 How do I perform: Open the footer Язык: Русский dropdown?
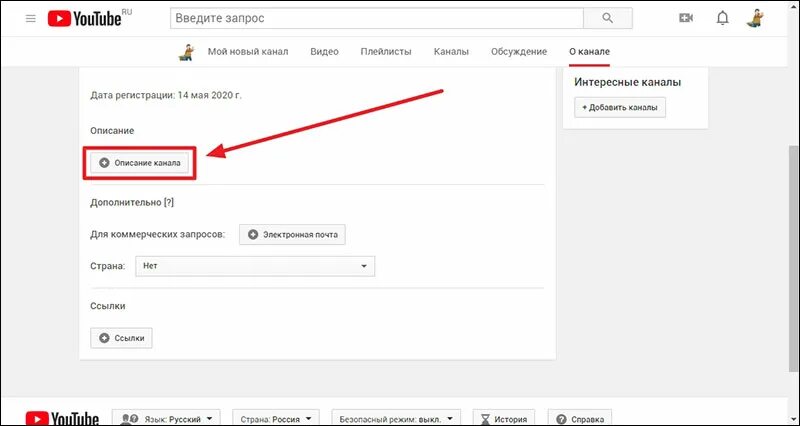(x=166, y=419)
